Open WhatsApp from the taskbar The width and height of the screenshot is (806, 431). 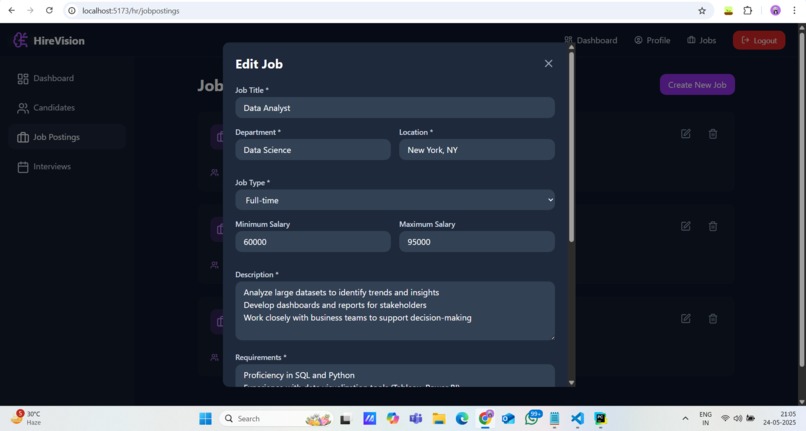coord(532,418)
